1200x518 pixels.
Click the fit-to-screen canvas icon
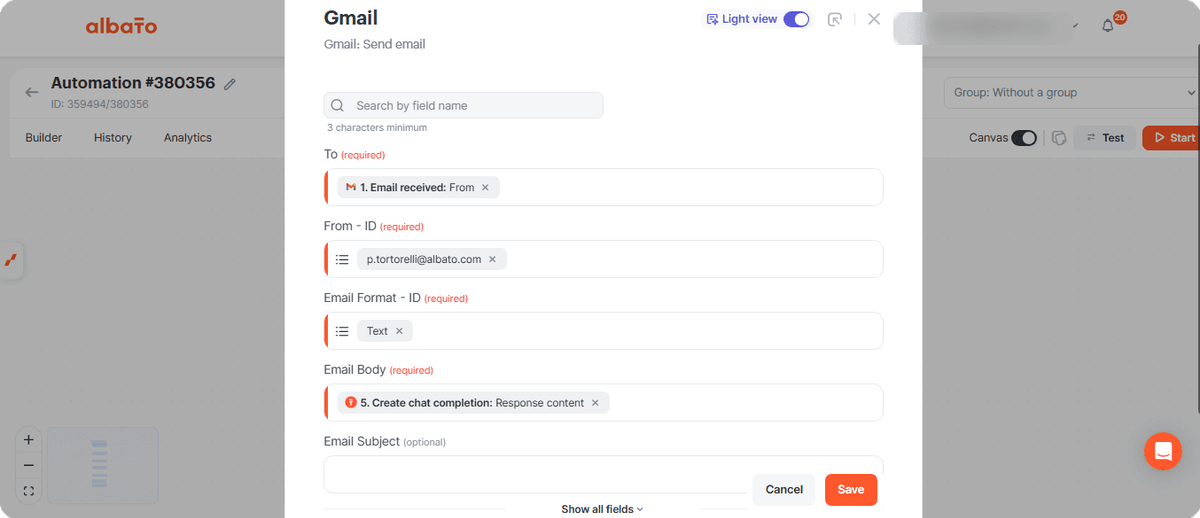point(28,491)
